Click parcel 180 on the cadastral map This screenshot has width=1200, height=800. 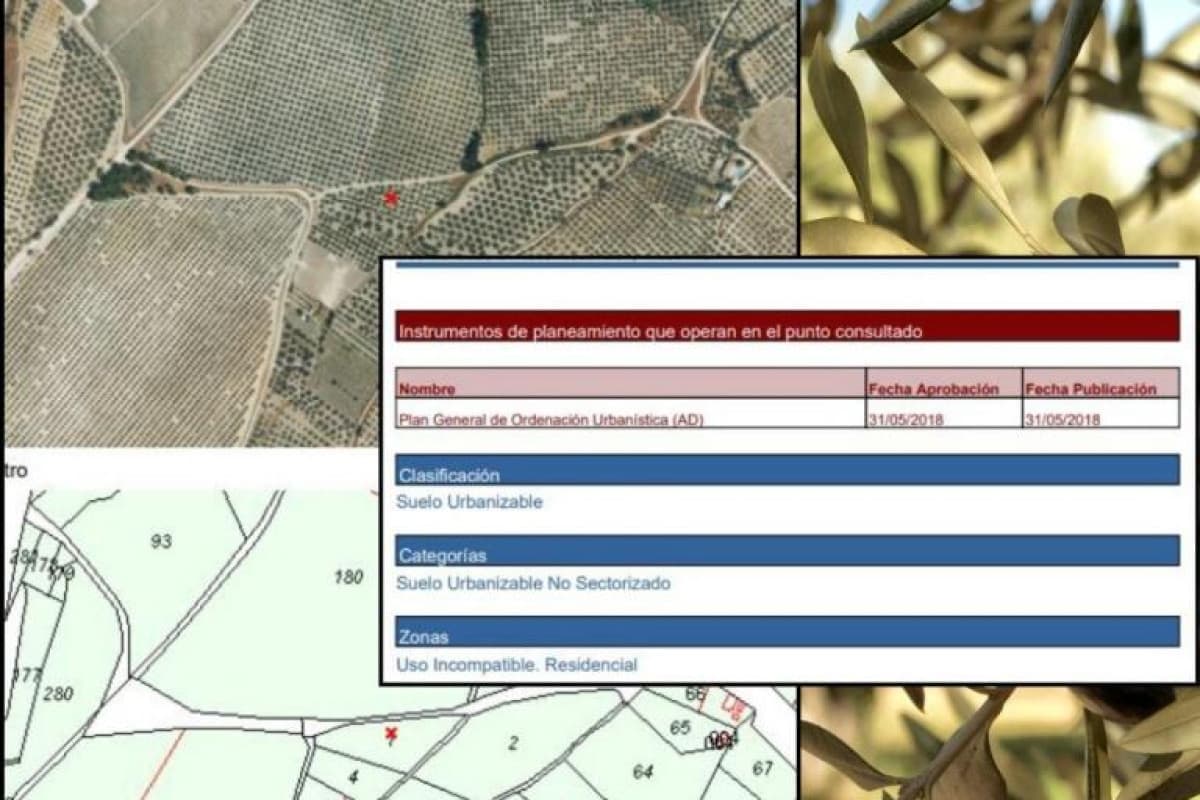coord(348,577)
